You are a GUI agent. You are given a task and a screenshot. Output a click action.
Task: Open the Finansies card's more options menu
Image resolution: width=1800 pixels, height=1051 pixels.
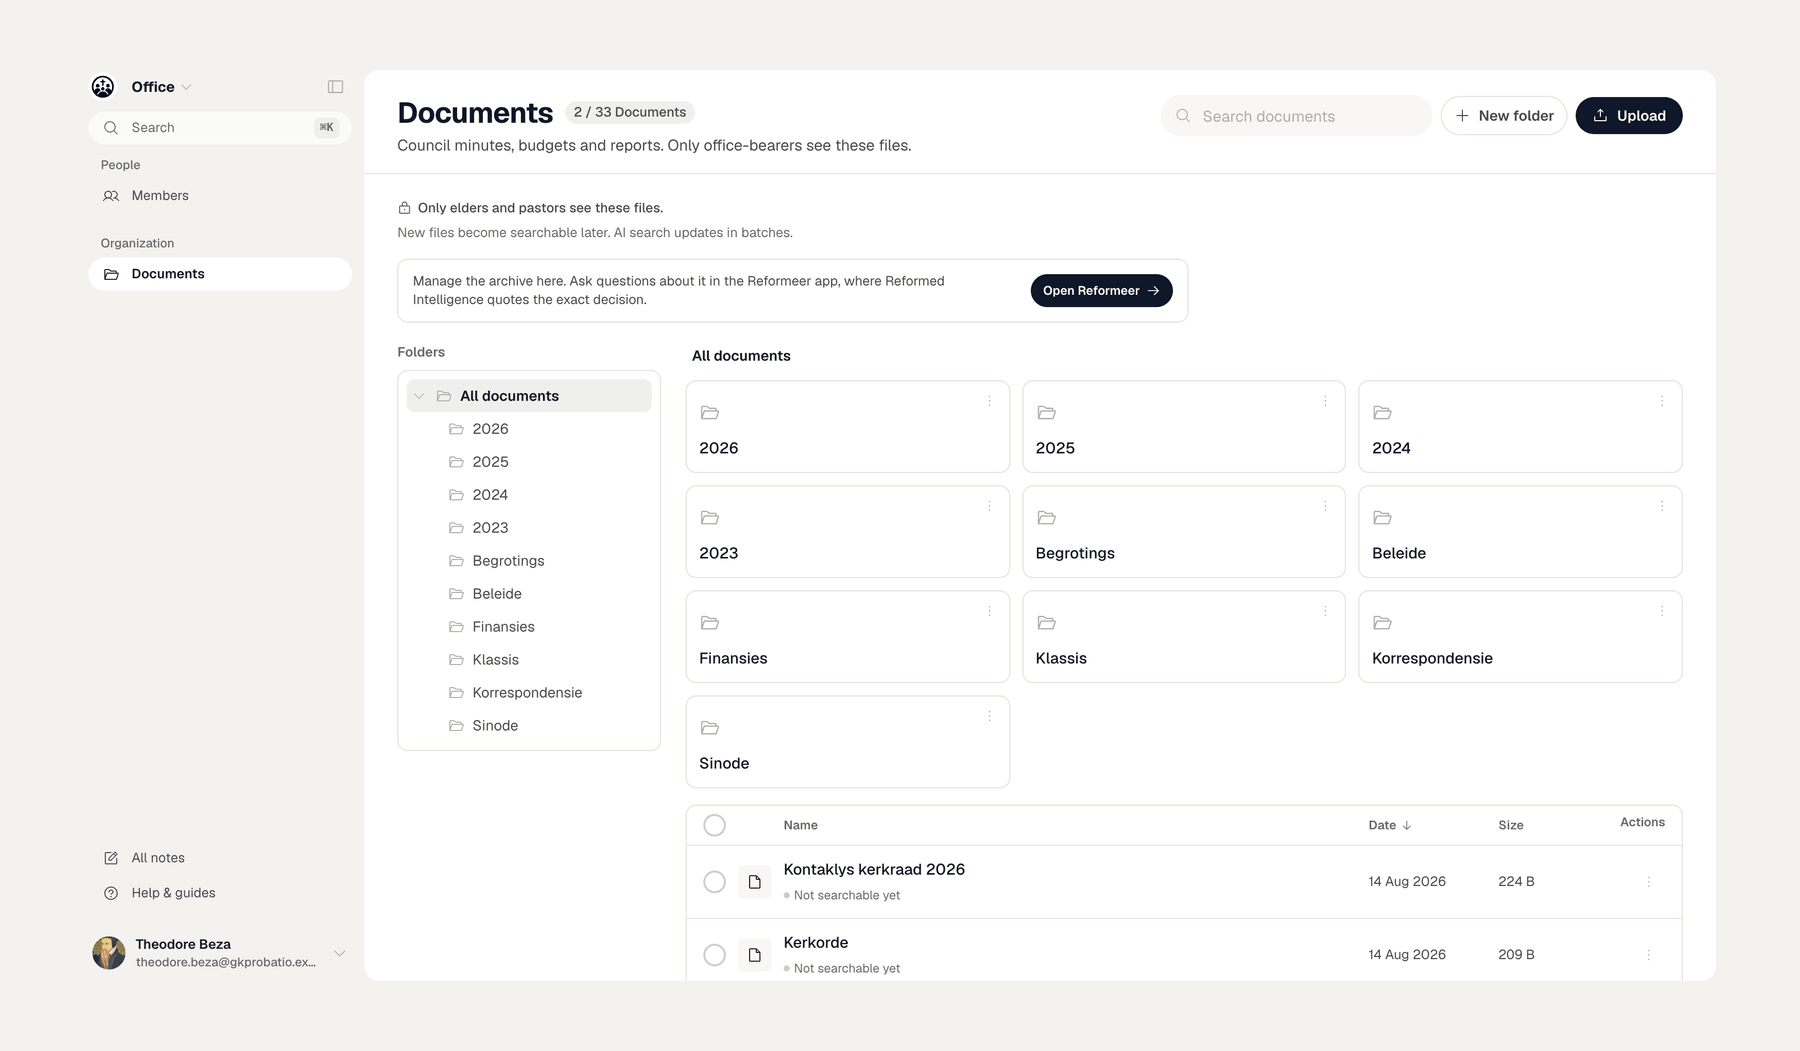click(x=989, y=611)
